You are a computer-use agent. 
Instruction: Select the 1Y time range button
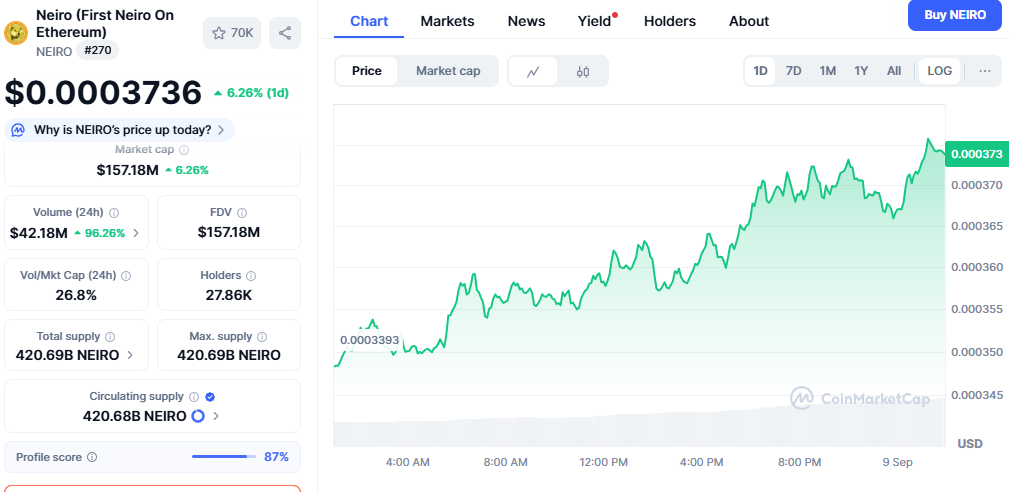coord(860,71)
